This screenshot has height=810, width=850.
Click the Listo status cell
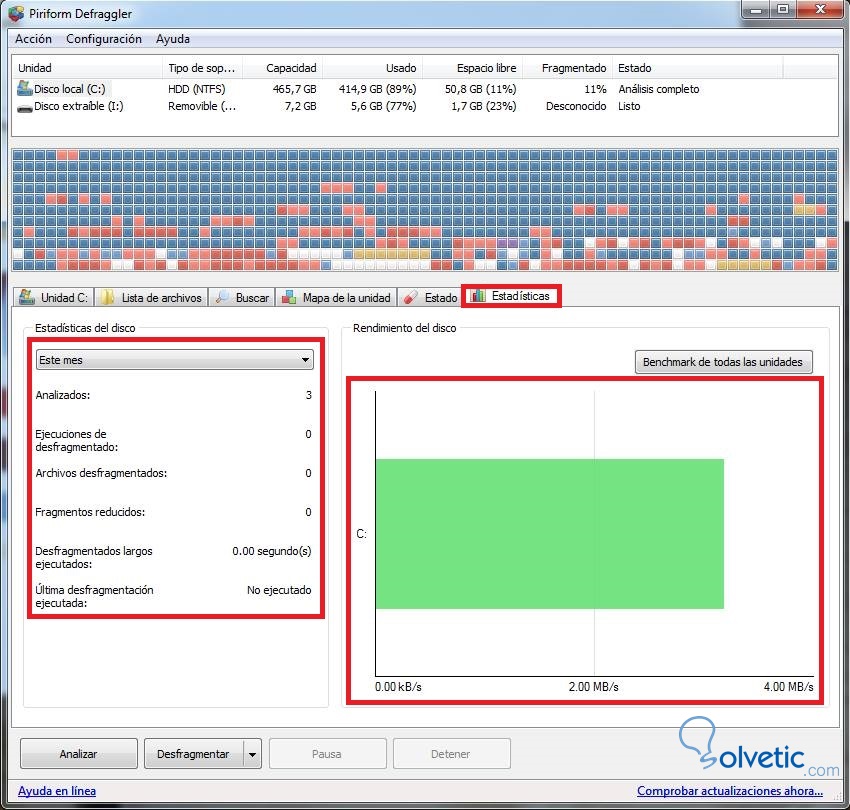(x=629, y=106)
